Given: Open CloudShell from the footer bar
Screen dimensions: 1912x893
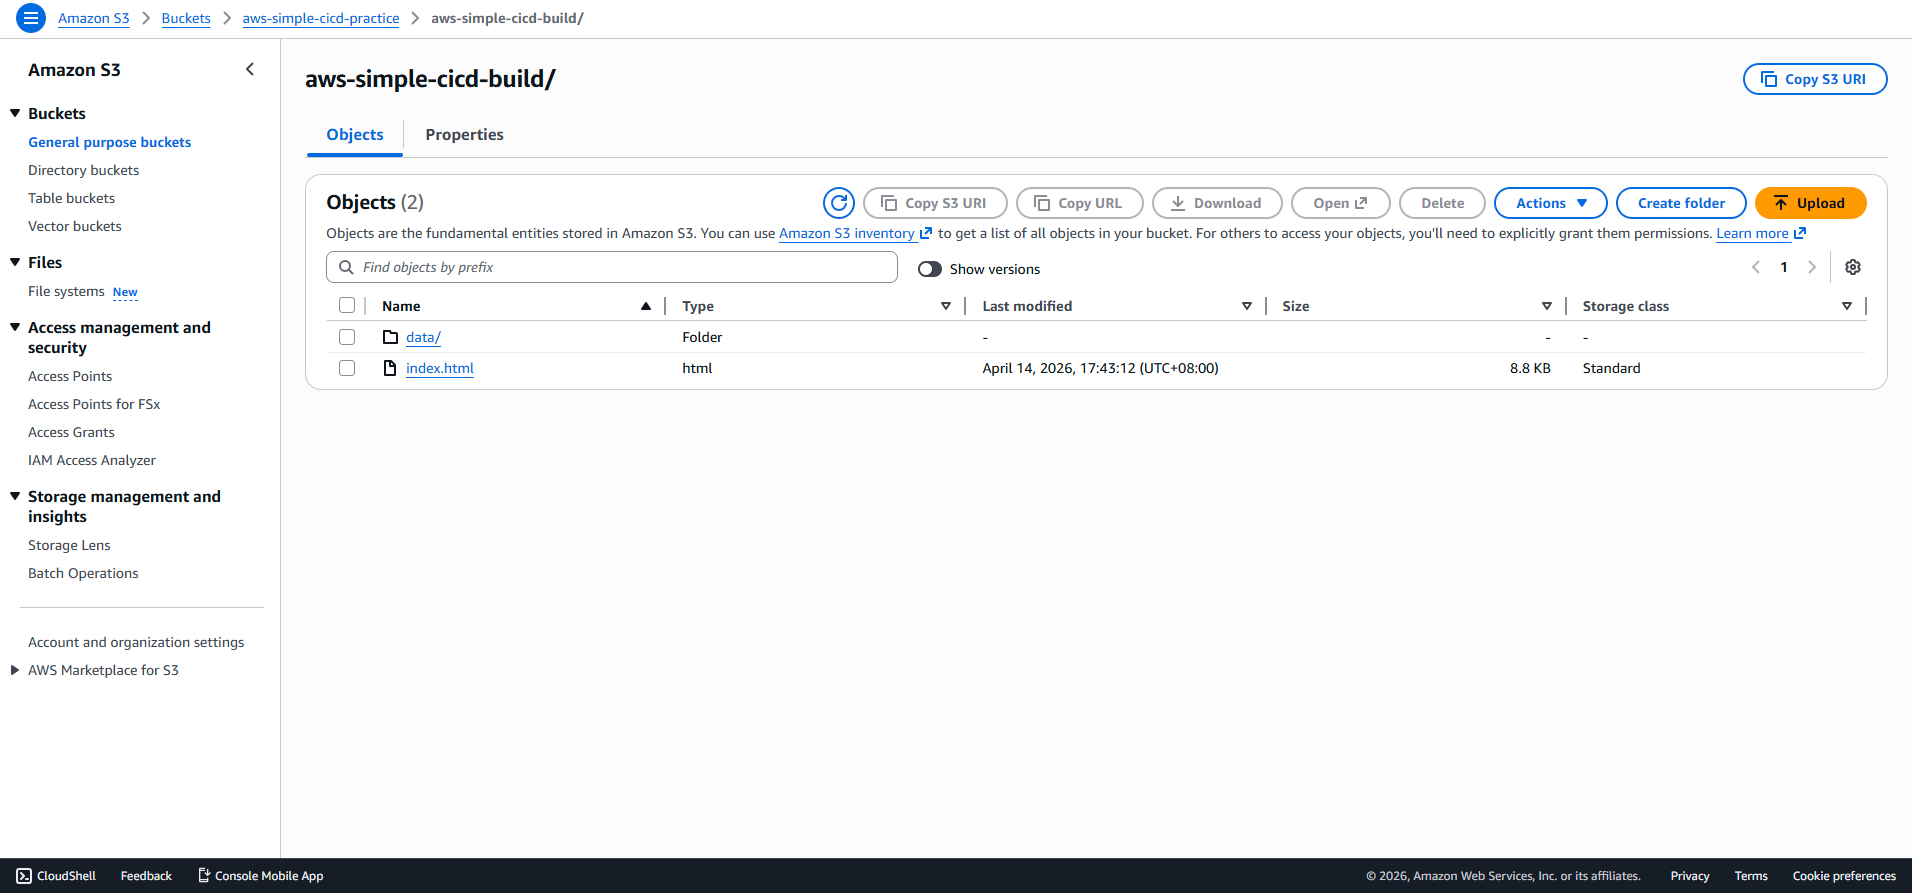Looking at the screenshot, I should click(x=56, y=876).
